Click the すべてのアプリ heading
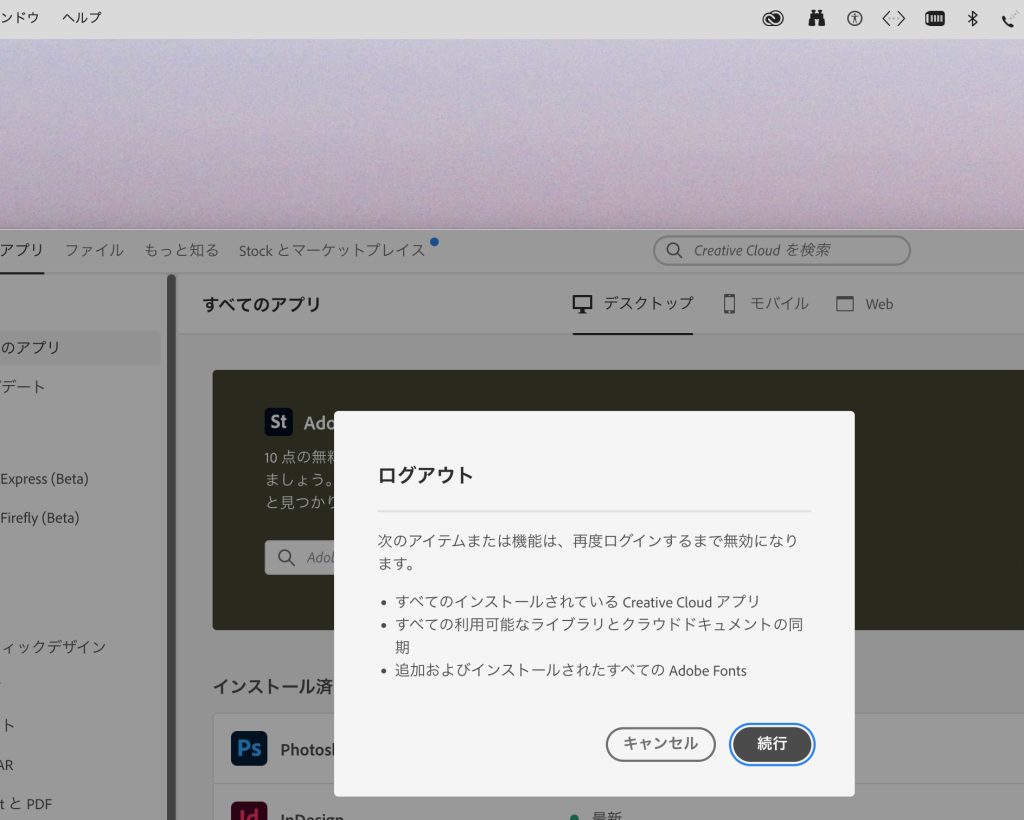Image resolution: width=1024 pixels, height=820 pixels. pyautogui.click(x=261, y=304)
